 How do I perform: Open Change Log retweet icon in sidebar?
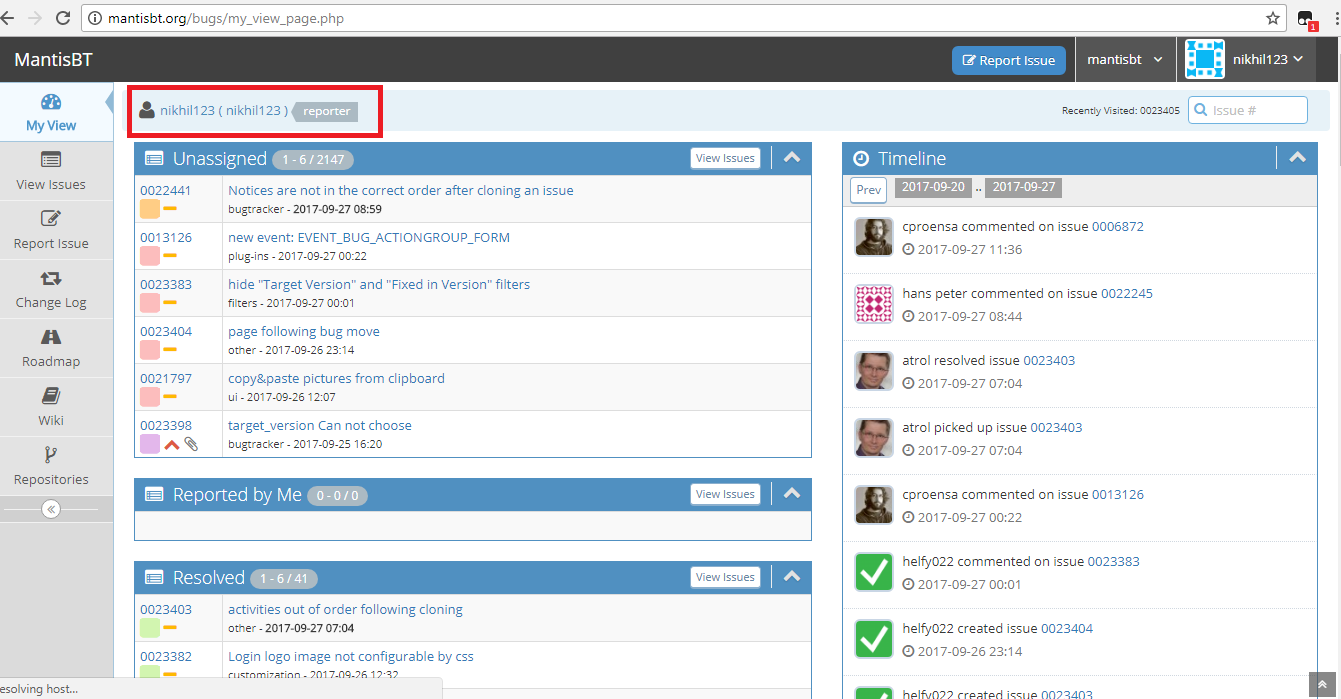pos(51,278)
